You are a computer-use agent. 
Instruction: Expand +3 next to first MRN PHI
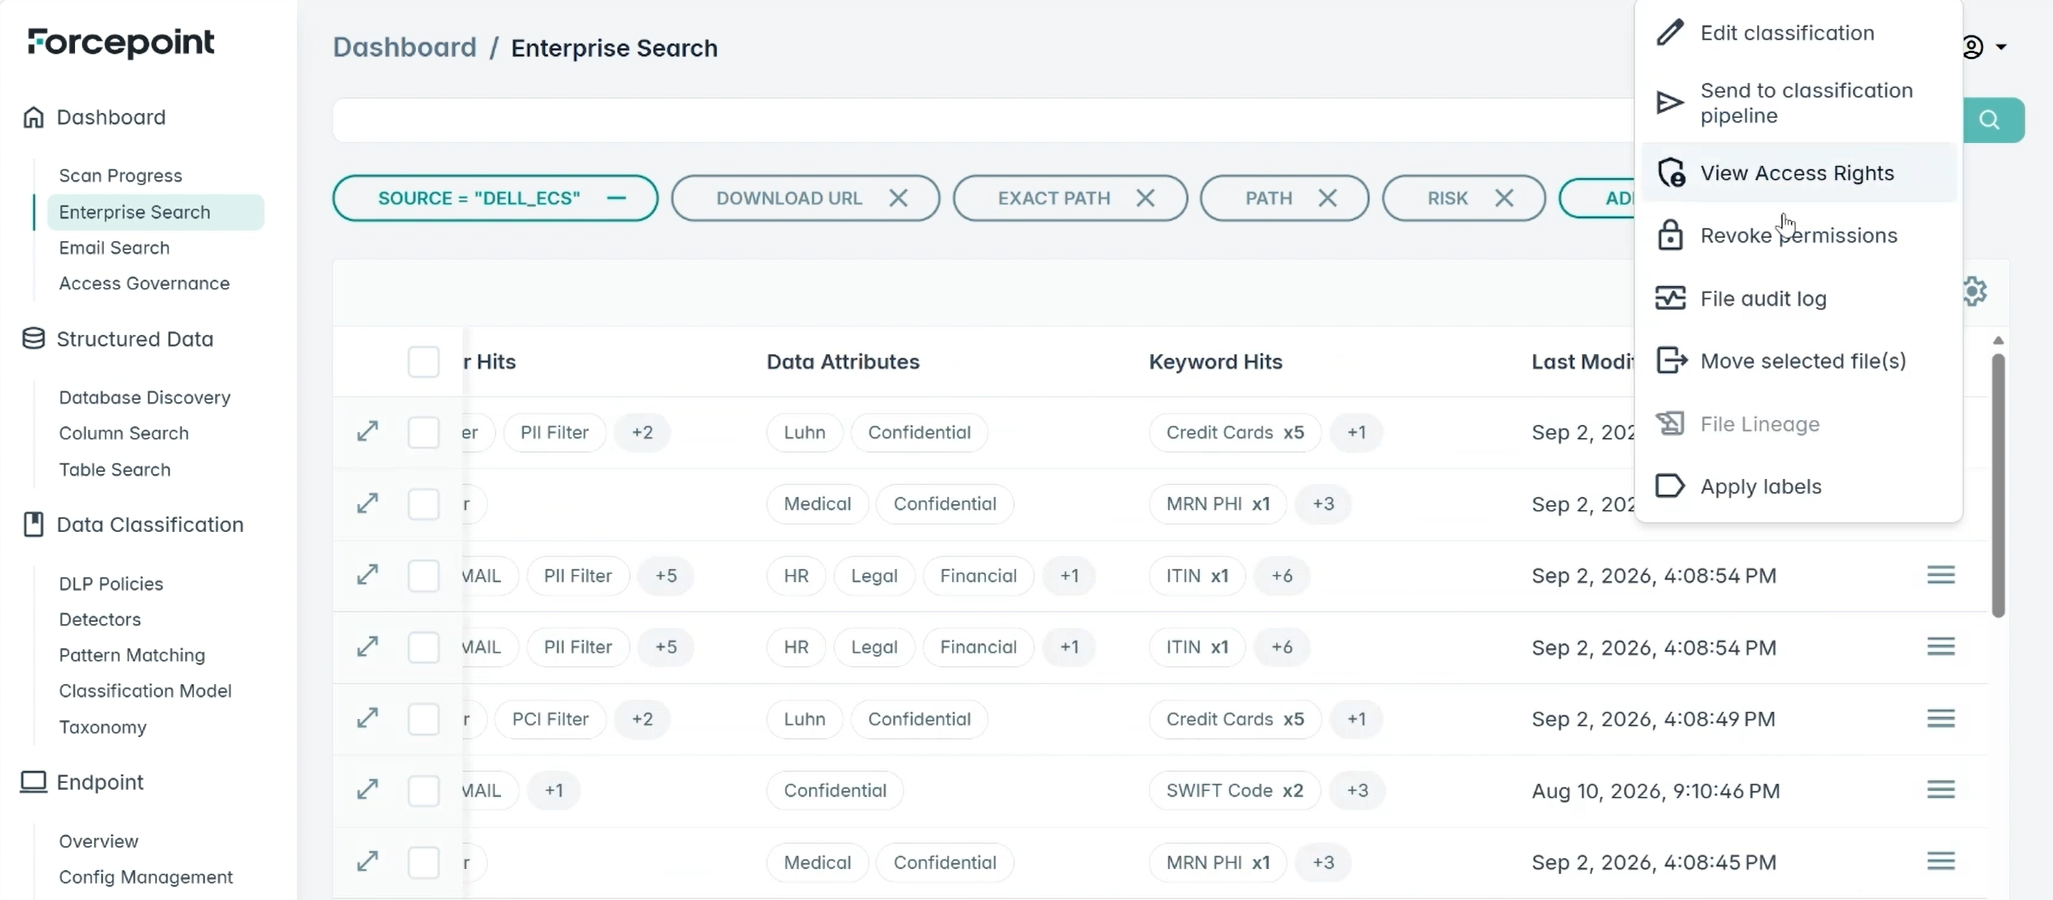click(1323, 503)
